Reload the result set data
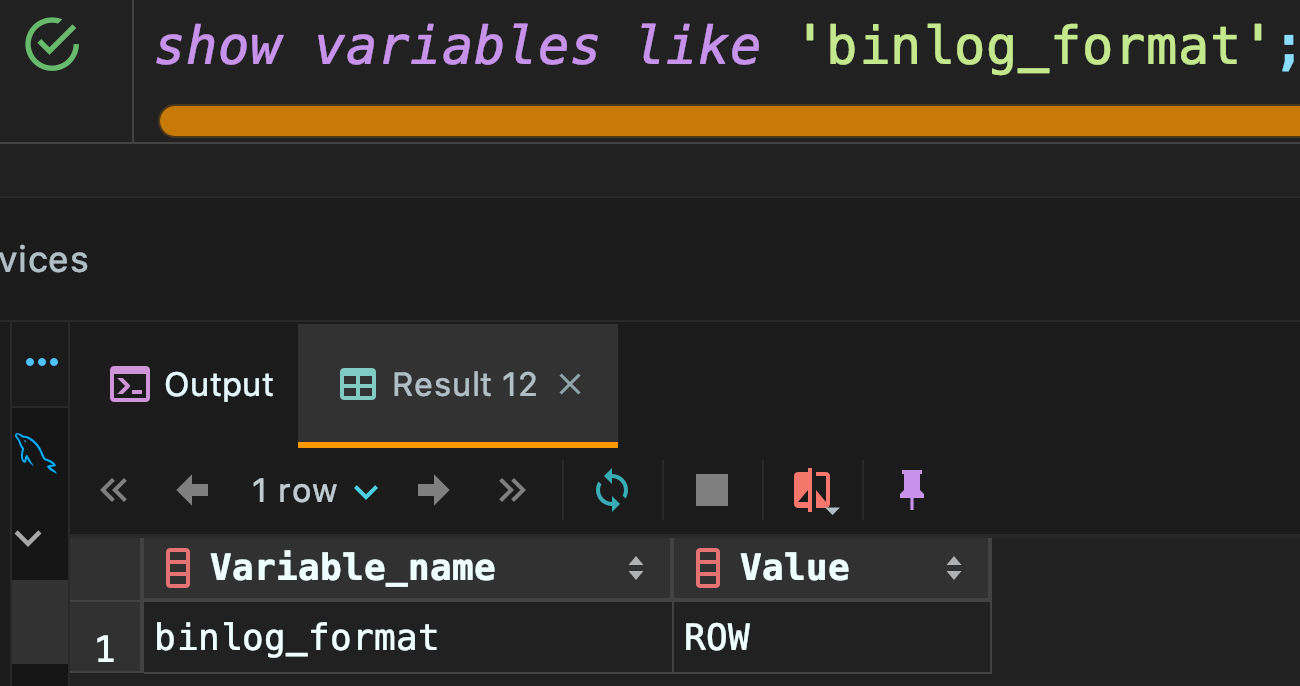Viewport: 1300px width, 686px height. pyautogui.click(x=612, y=490)
